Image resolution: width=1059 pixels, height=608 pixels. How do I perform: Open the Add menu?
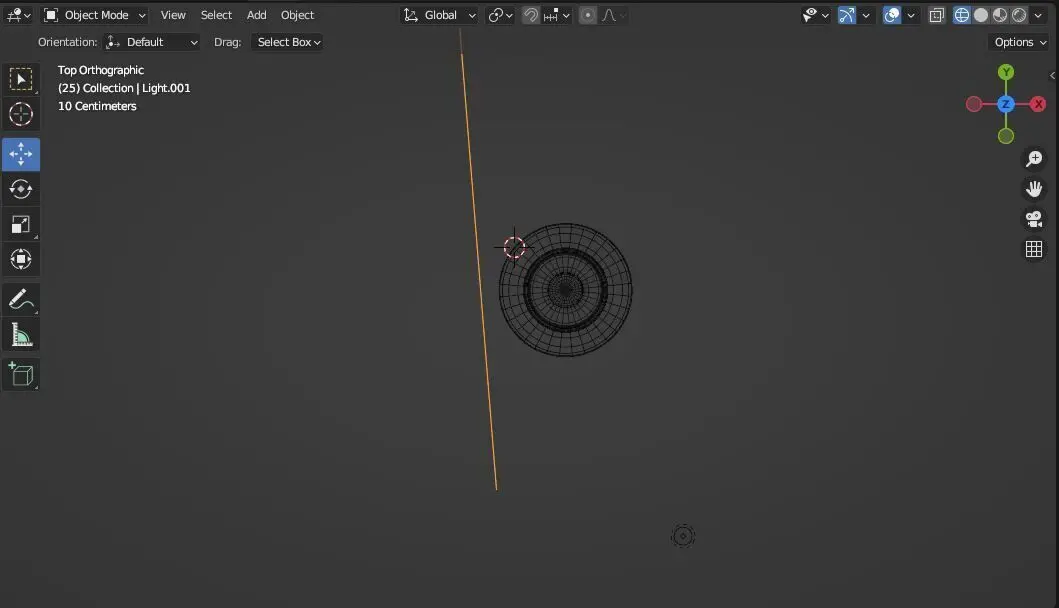click(257, 15)
